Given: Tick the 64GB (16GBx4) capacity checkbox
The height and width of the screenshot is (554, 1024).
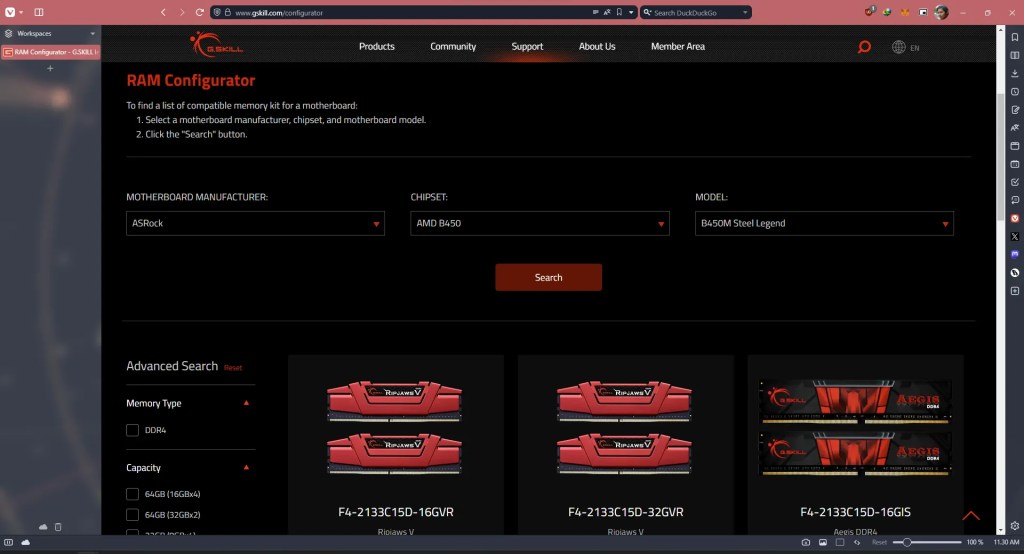Looking at the screenshot, I should click(x=133, y=494).
